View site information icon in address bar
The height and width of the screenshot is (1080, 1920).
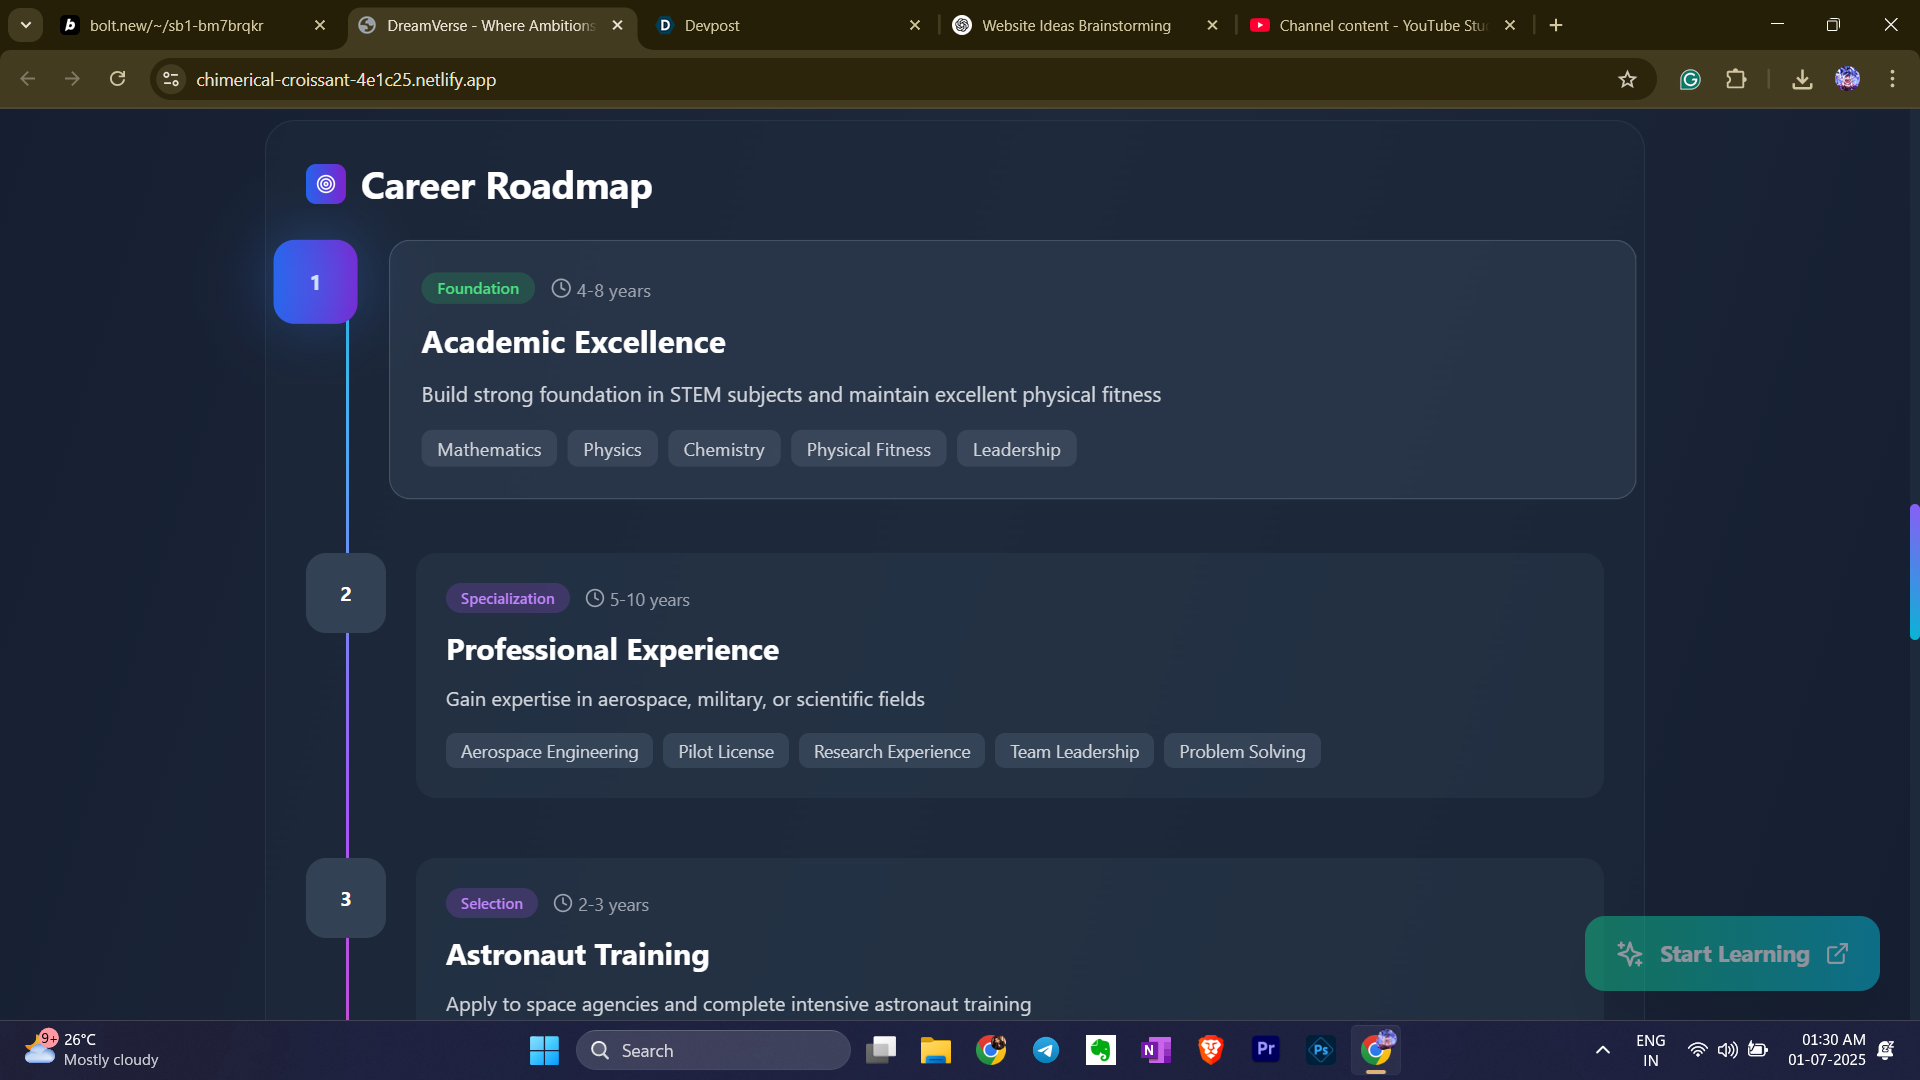tap(171, 79)
